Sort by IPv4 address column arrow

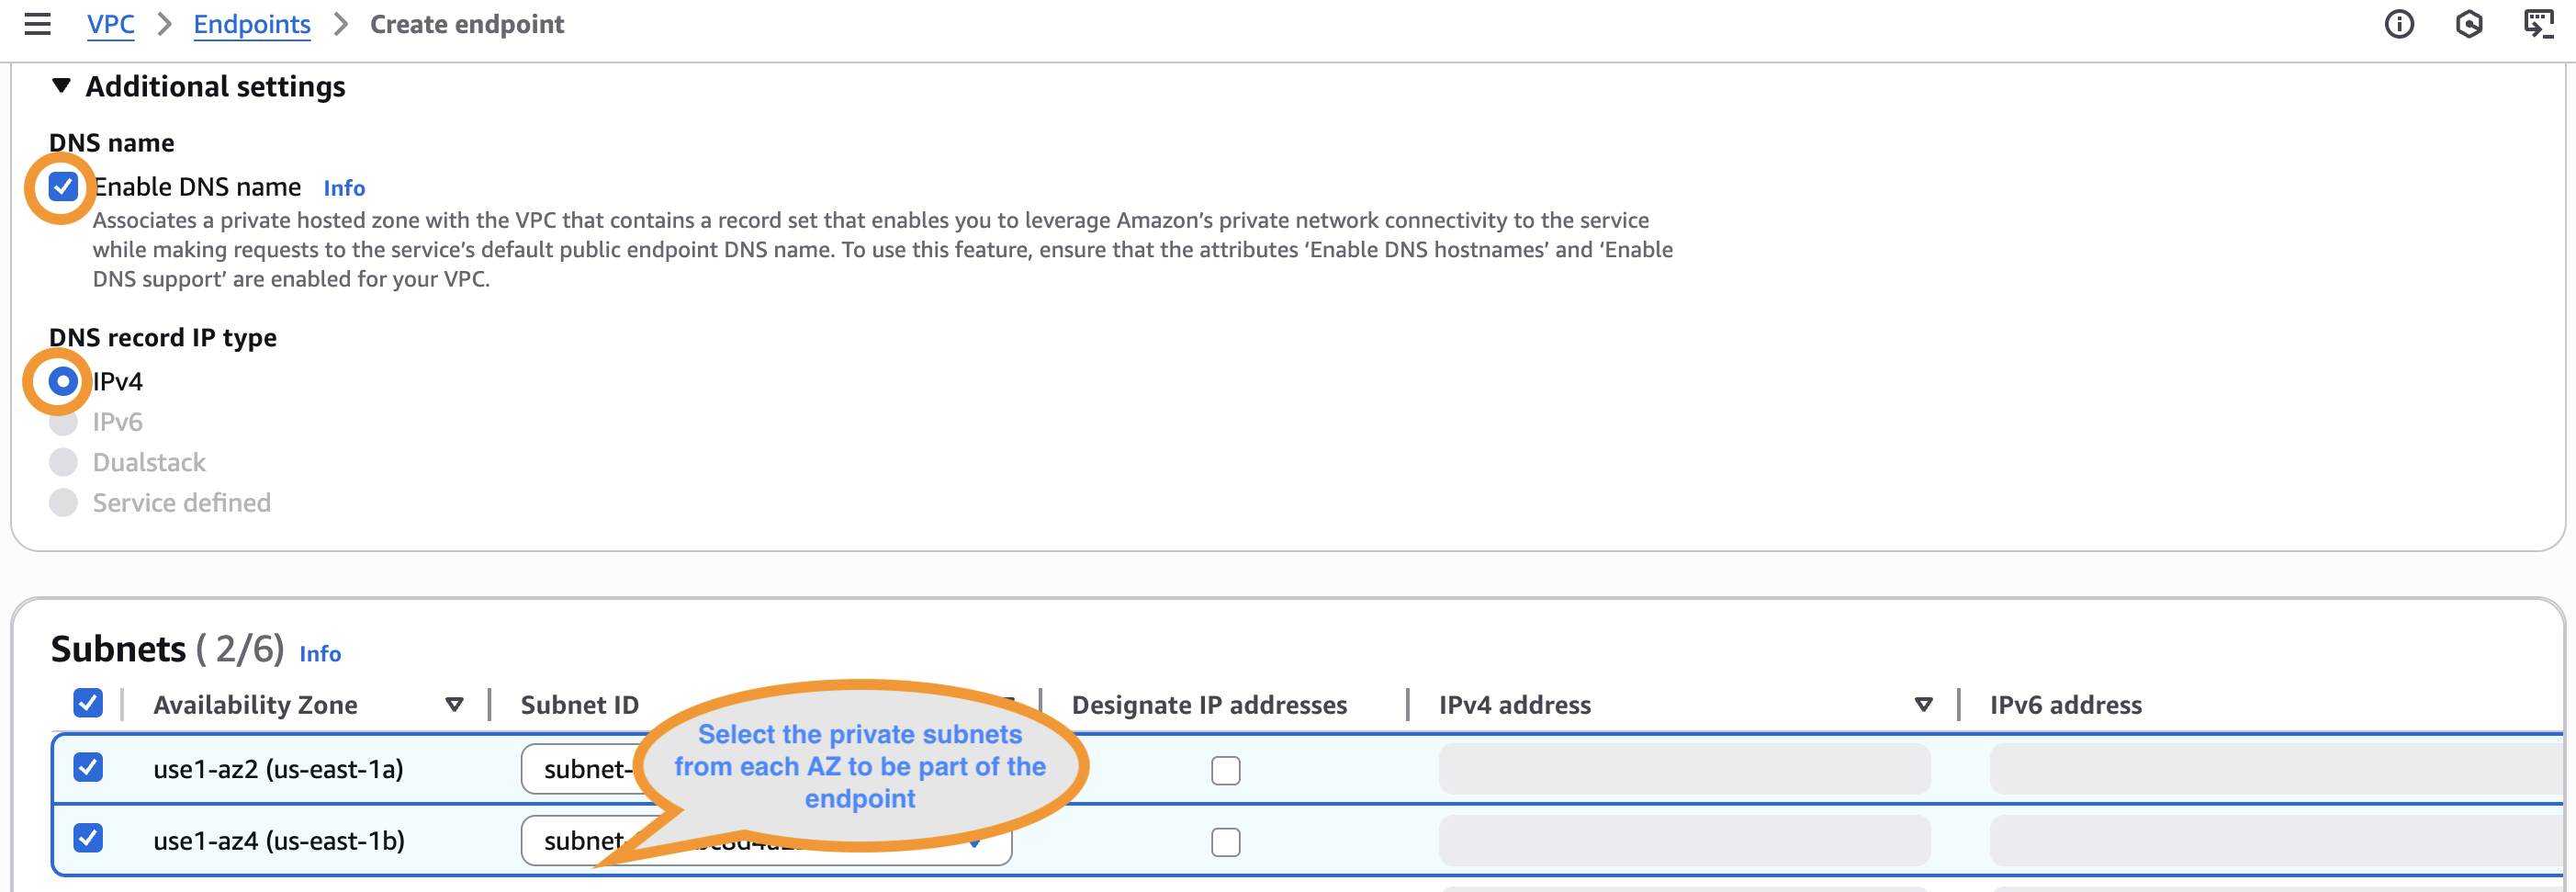[1923, 705]
